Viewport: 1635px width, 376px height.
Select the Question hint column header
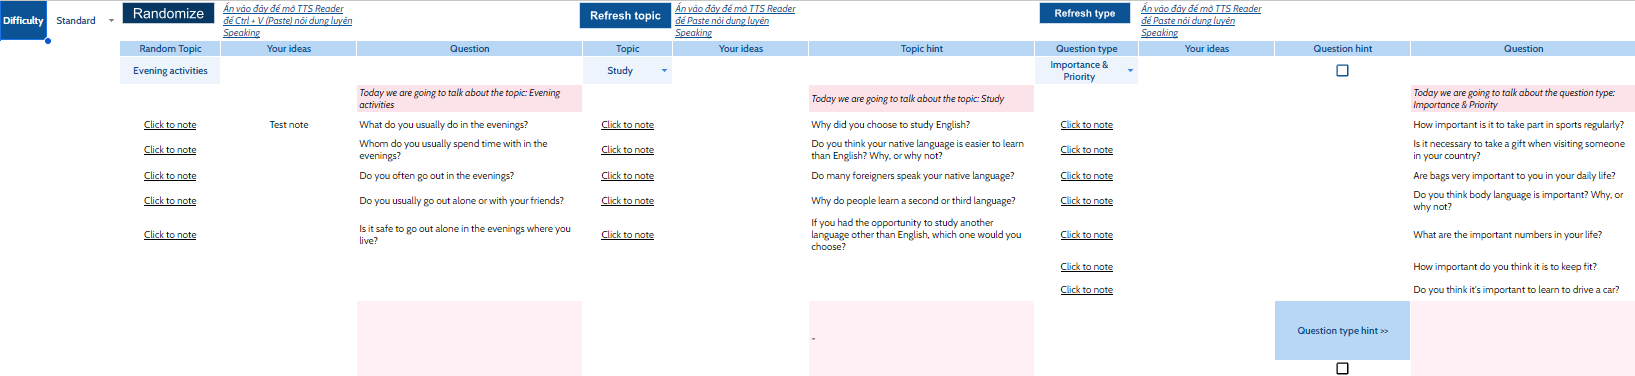click(1342, 49)
